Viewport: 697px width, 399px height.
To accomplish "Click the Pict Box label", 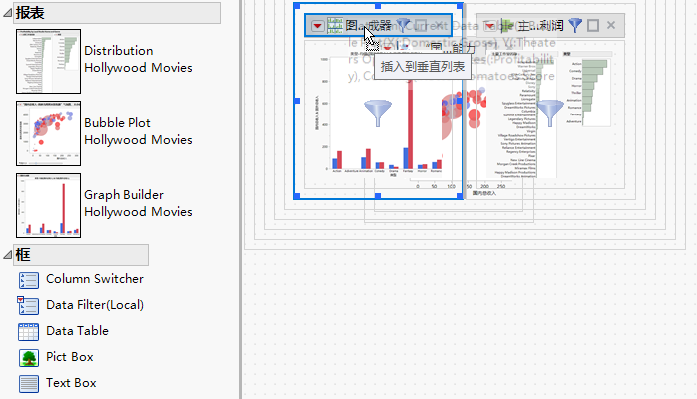I will coord(70,357).
